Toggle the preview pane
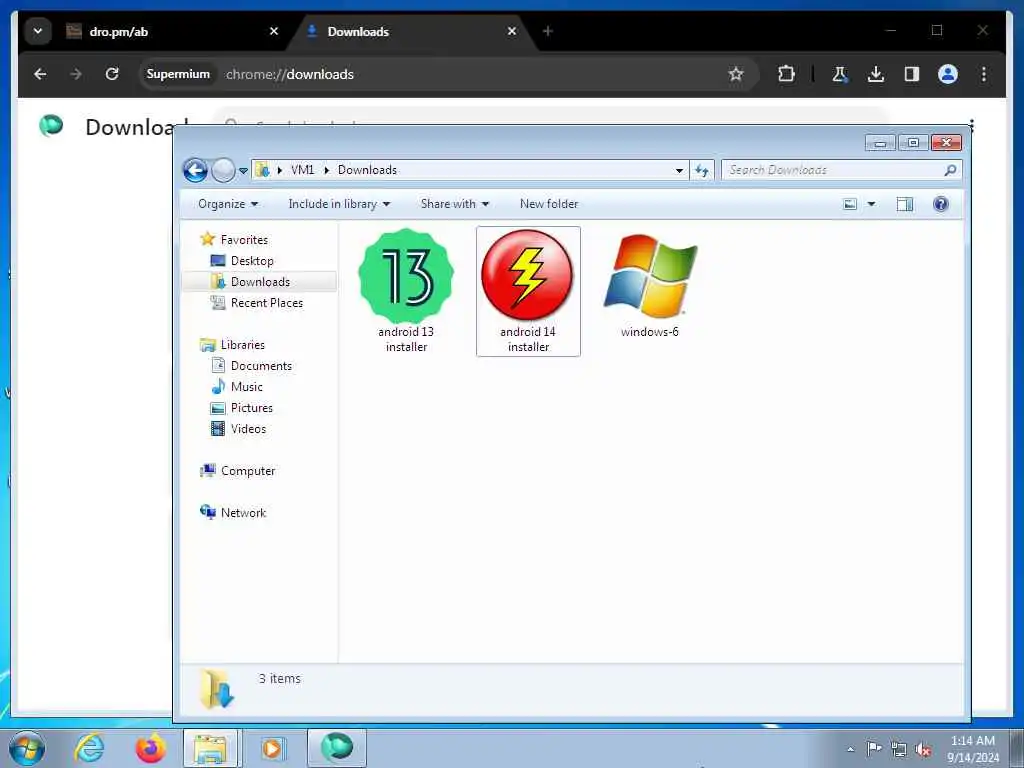This screenshot has width=1024, height=768. [904, 204]
